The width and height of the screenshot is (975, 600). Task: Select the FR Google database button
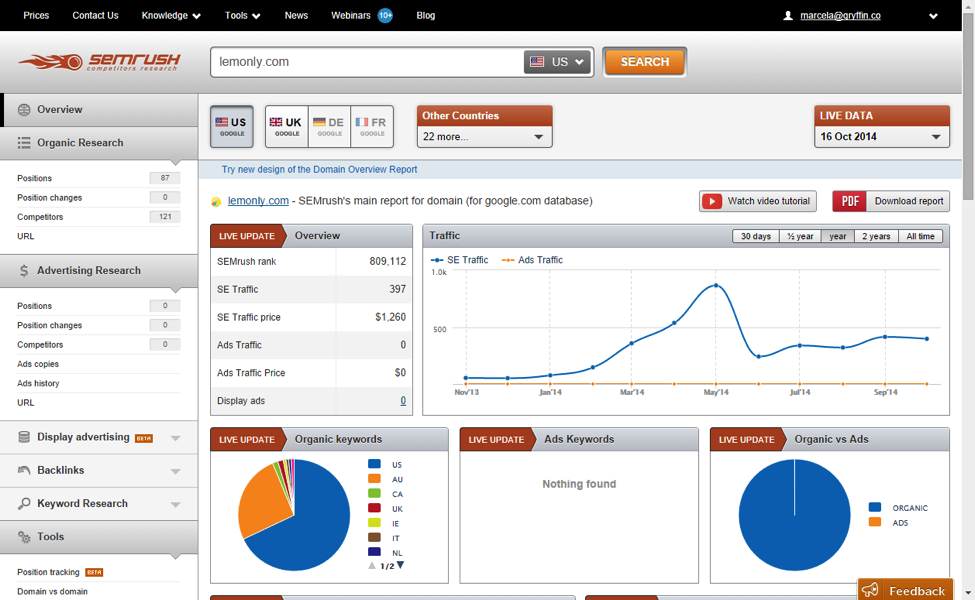pos(372,126)
